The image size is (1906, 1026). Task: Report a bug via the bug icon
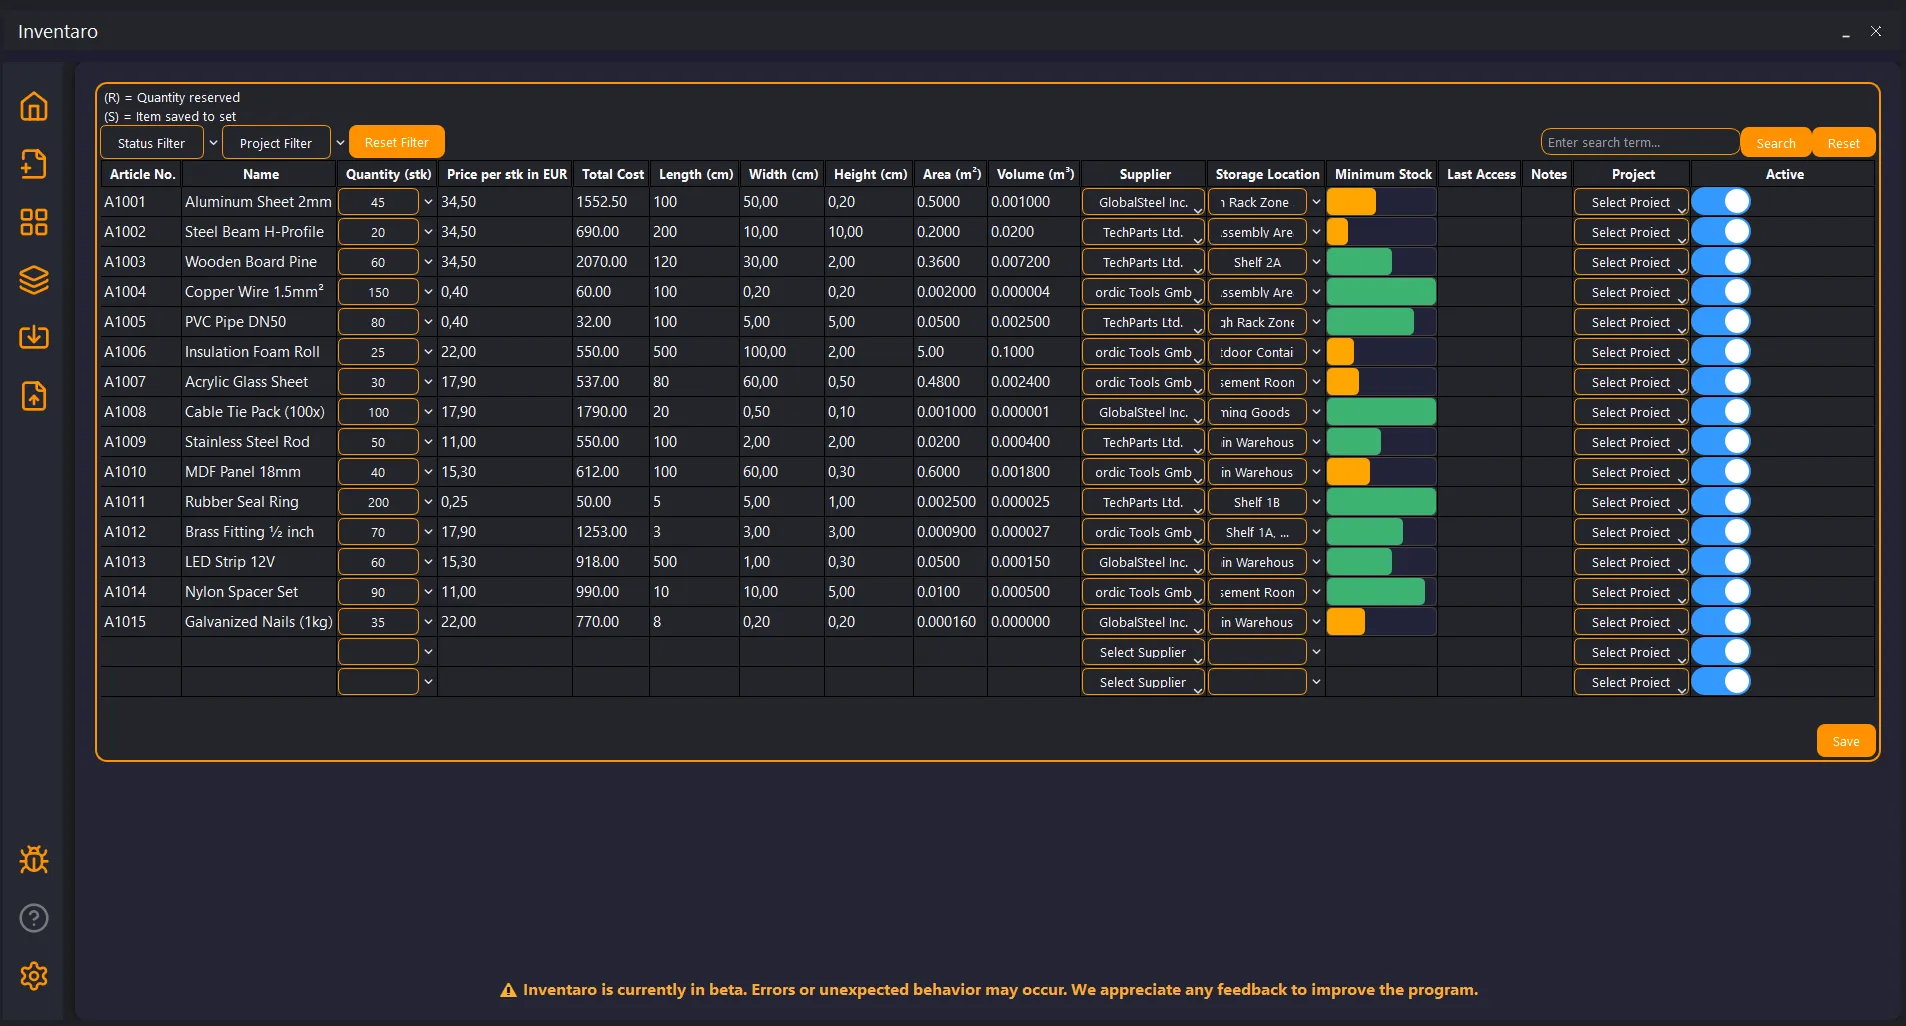tap(34, 859)
